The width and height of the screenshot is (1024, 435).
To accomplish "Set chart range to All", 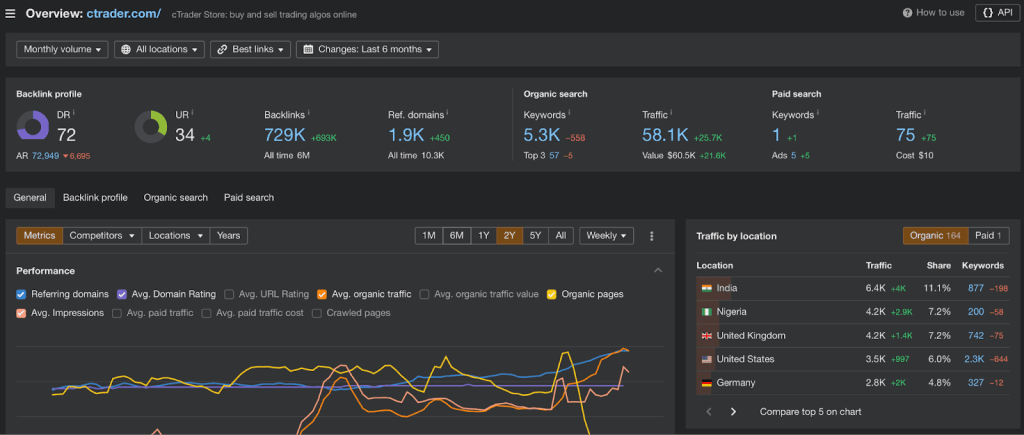I will [x=561, y=236].
